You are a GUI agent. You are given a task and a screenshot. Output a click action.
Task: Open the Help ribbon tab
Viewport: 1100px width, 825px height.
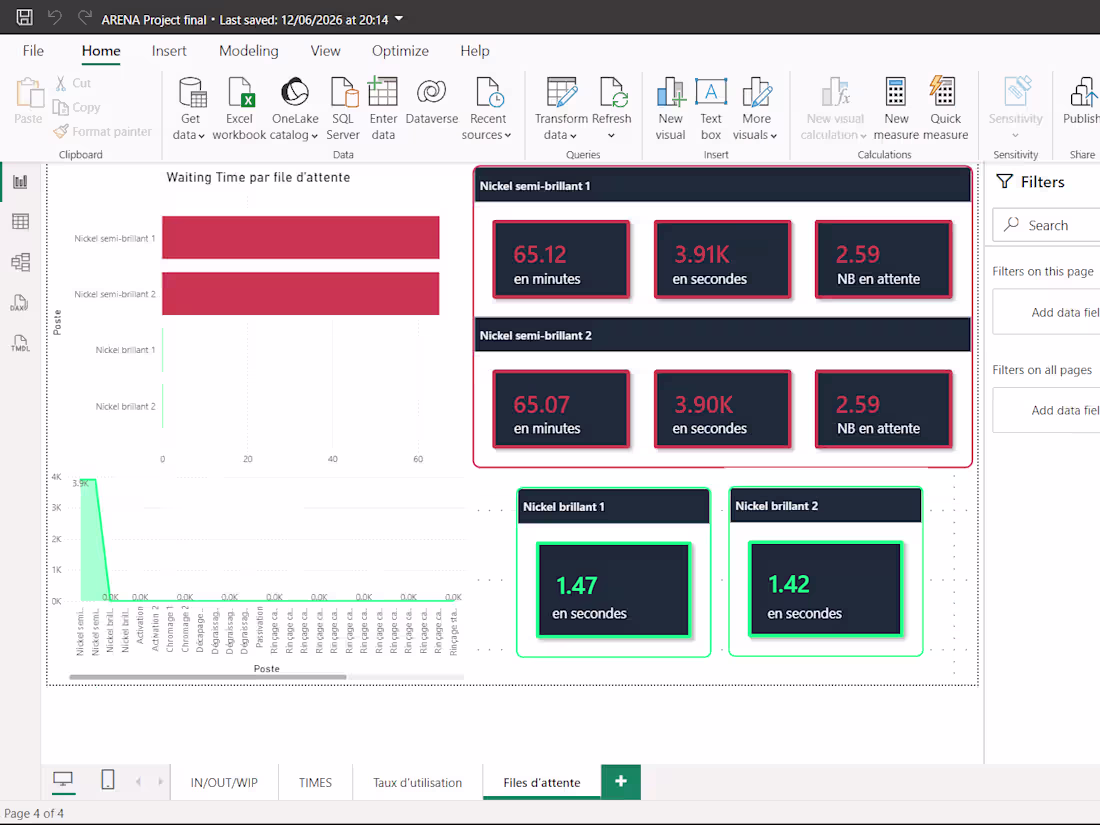475,51
